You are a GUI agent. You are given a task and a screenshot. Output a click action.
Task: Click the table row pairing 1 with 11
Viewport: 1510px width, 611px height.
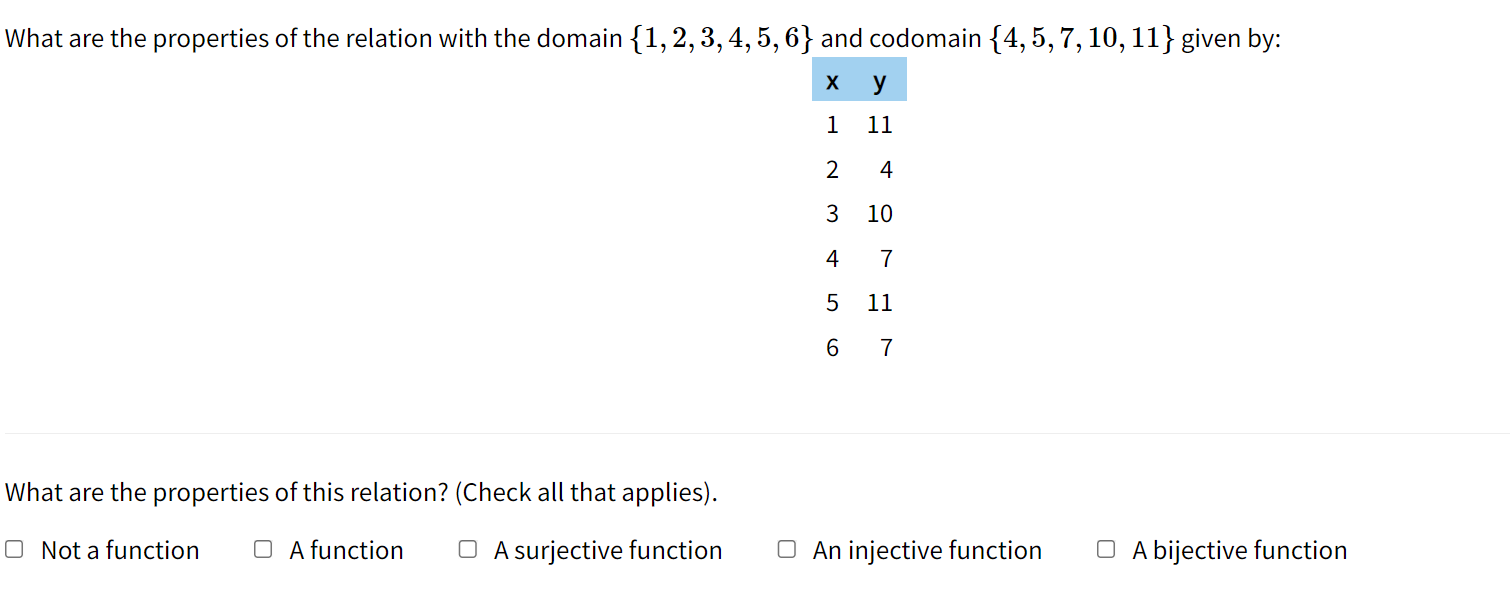tap(856, 124)
